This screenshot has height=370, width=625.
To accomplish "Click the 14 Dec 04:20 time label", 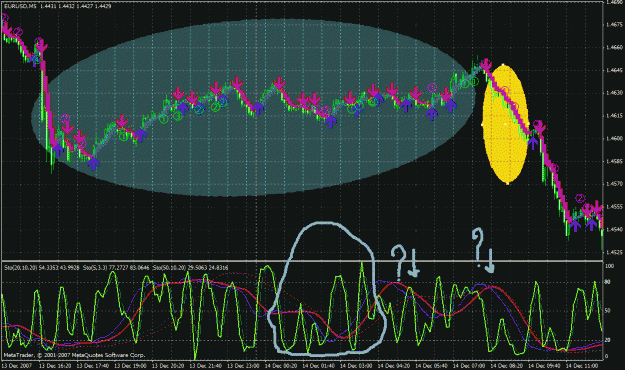I will click(x=393, y=366).
